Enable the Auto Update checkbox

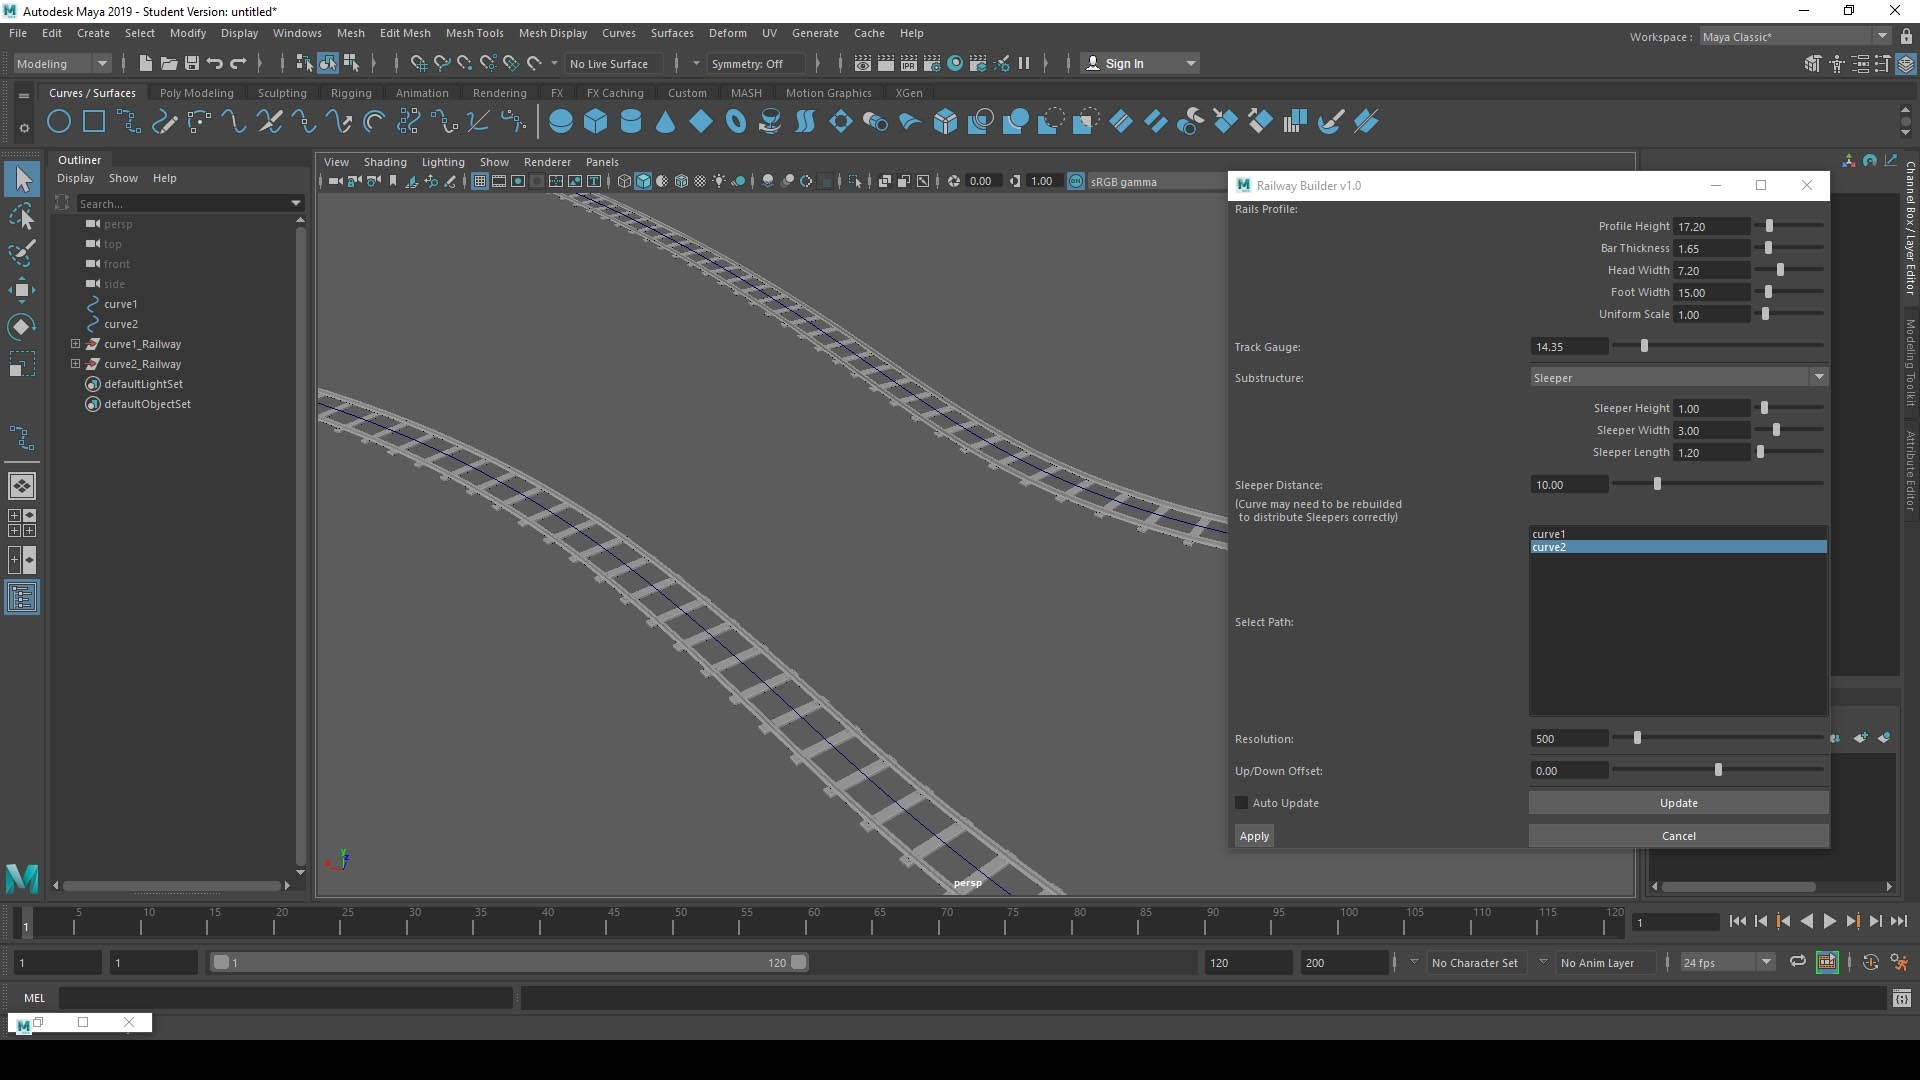(x=1240, y=803)
